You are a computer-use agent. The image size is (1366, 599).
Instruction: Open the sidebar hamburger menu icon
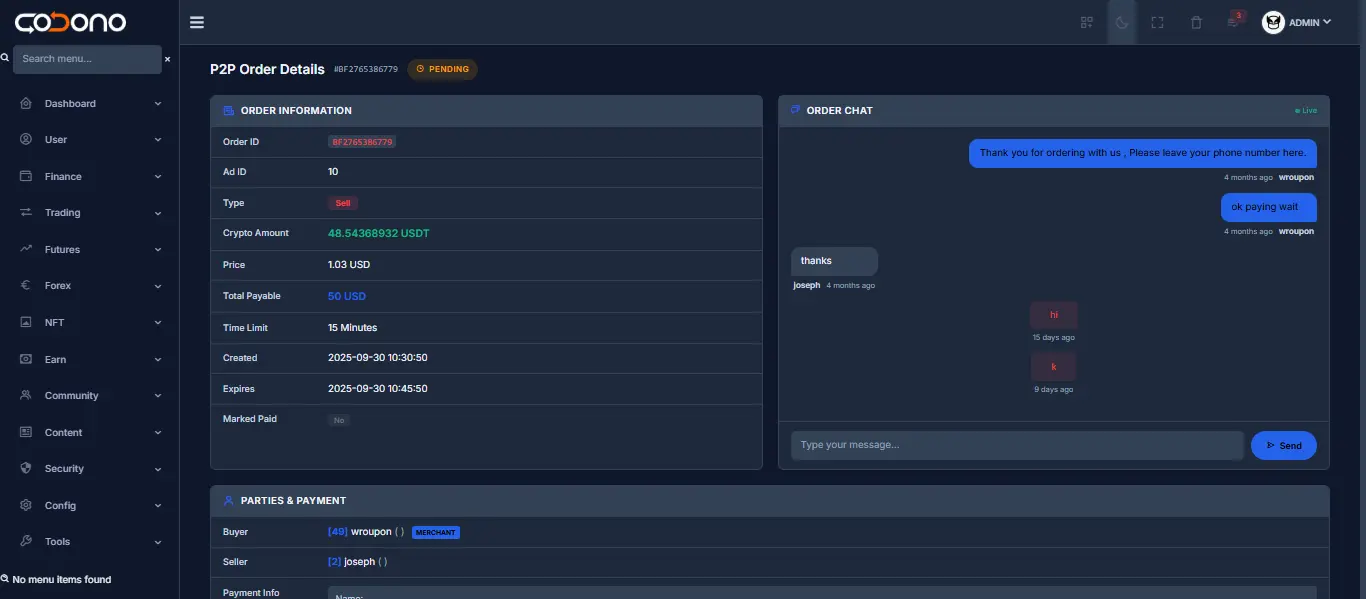[196, 21]
